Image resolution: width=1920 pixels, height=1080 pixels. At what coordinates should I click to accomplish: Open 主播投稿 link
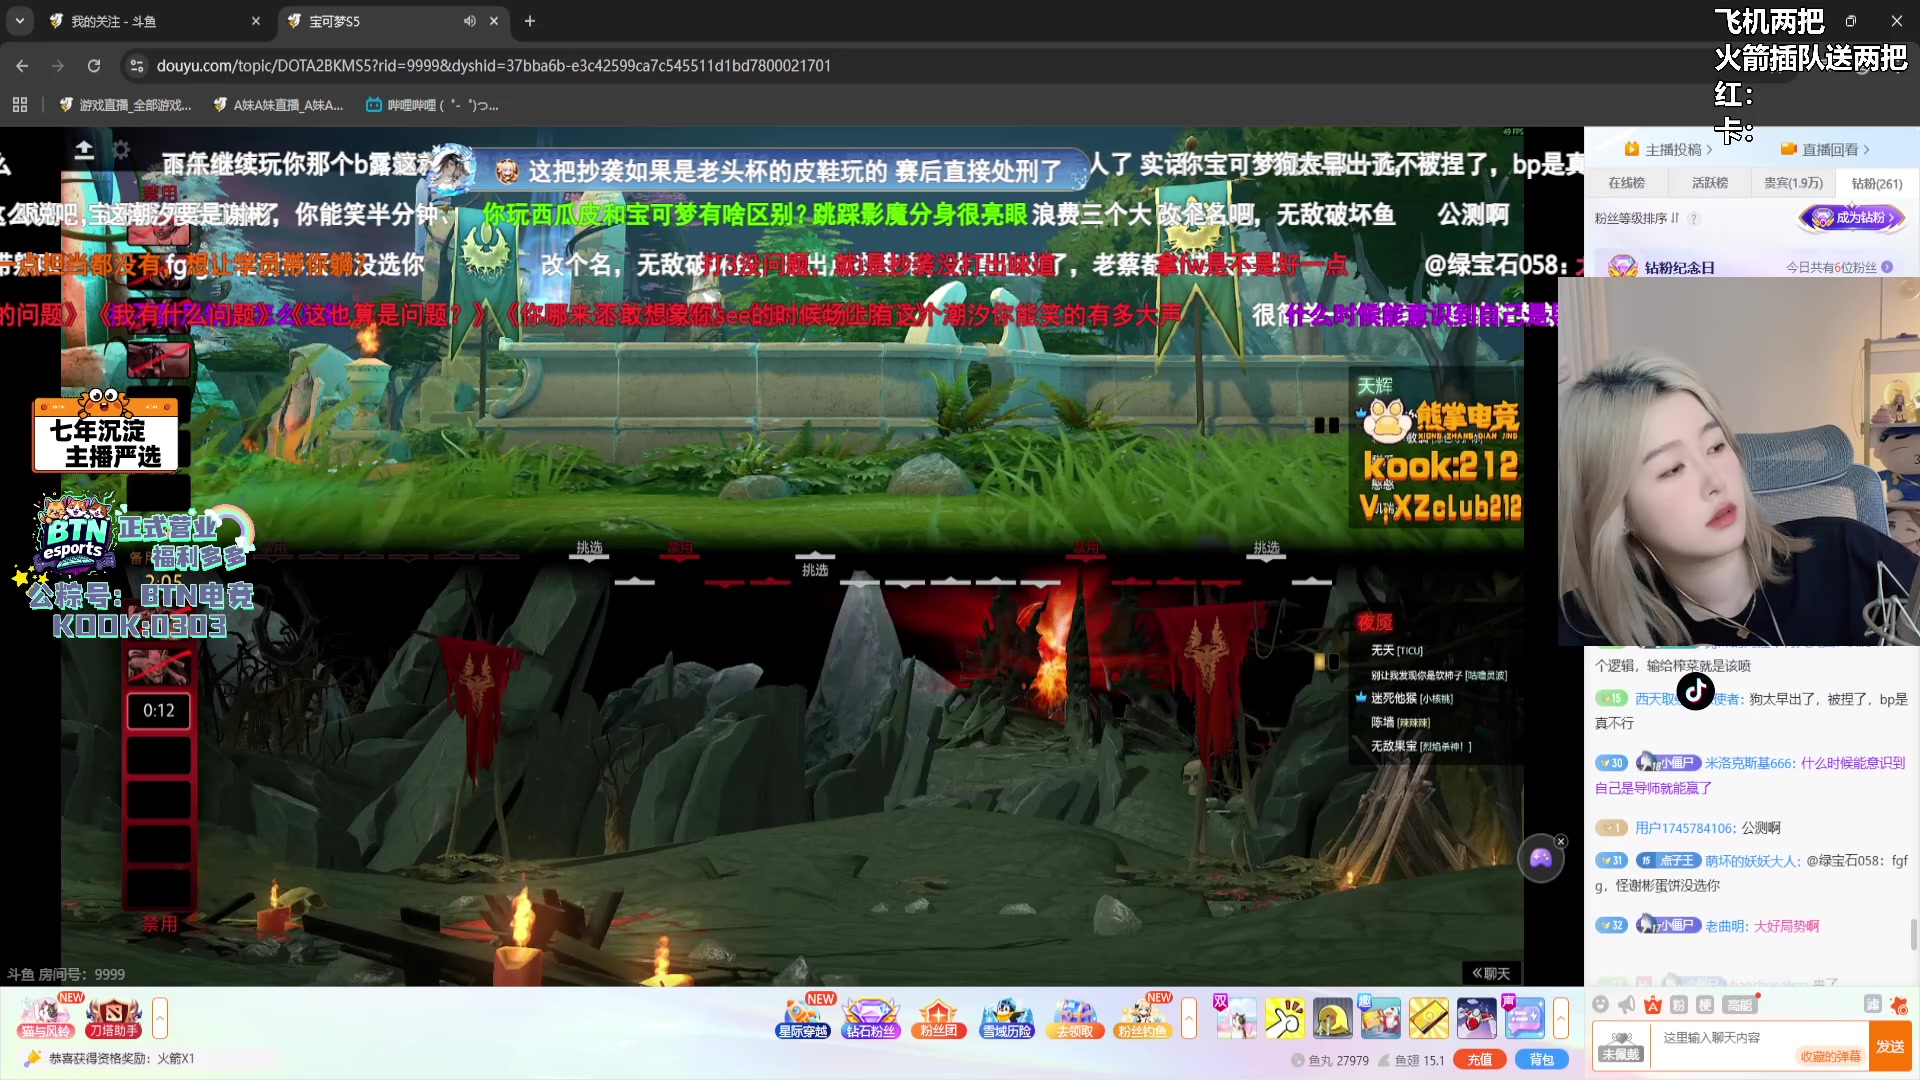[x=1668, y=150]
